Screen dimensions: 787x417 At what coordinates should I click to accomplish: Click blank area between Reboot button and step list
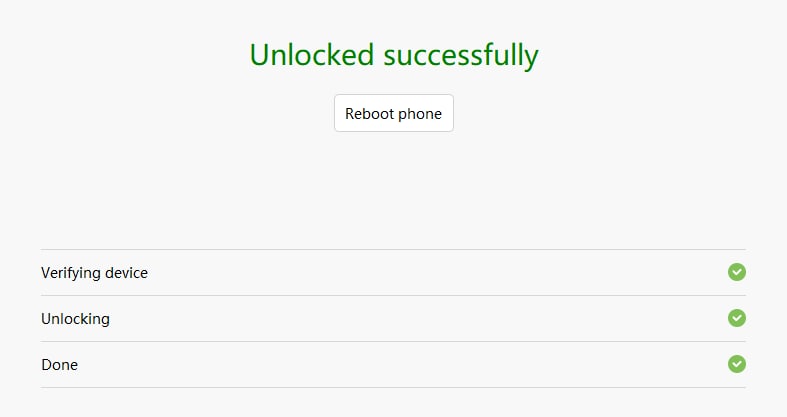click(394, 191)
